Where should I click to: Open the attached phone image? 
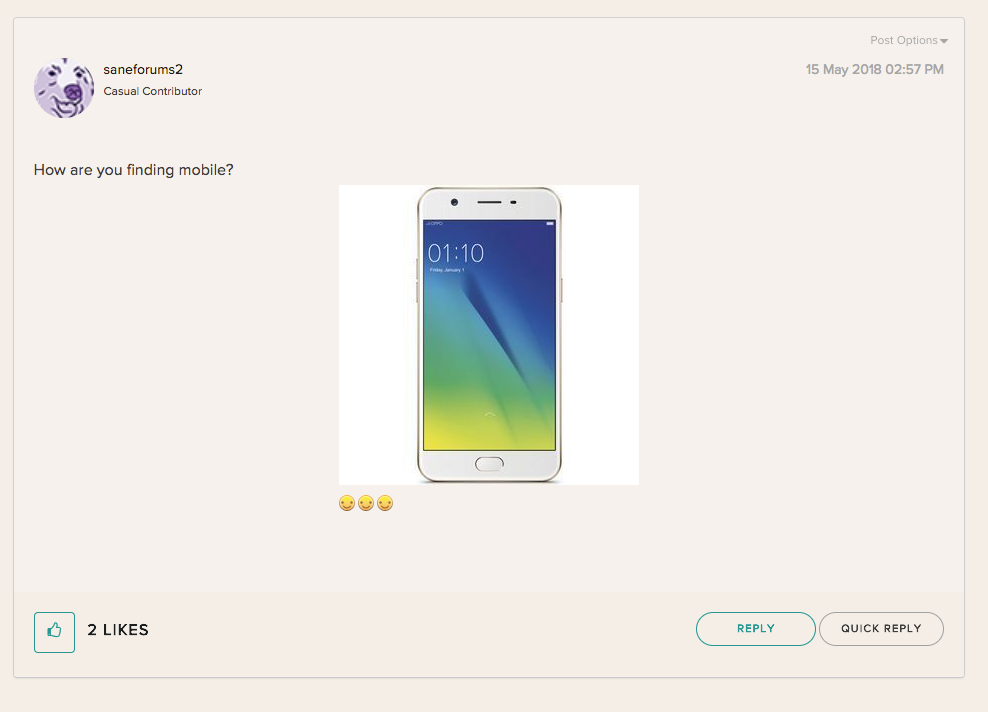coord(489,335)
